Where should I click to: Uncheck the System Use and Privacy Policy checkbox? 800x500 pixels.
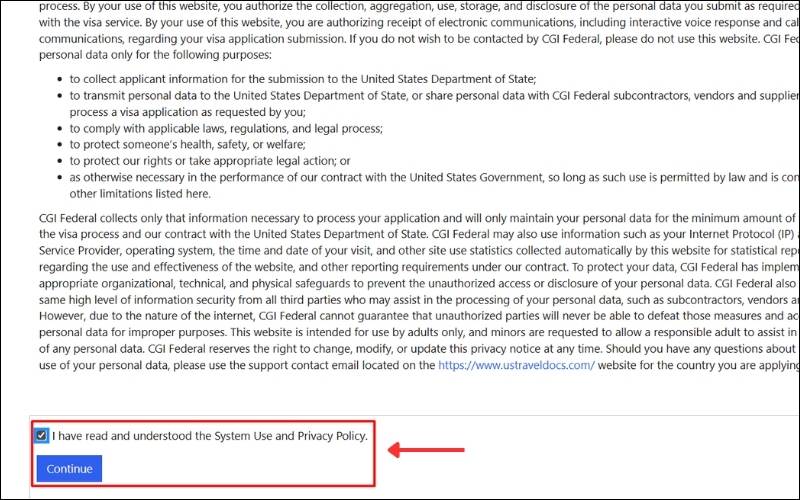point(41,436)
